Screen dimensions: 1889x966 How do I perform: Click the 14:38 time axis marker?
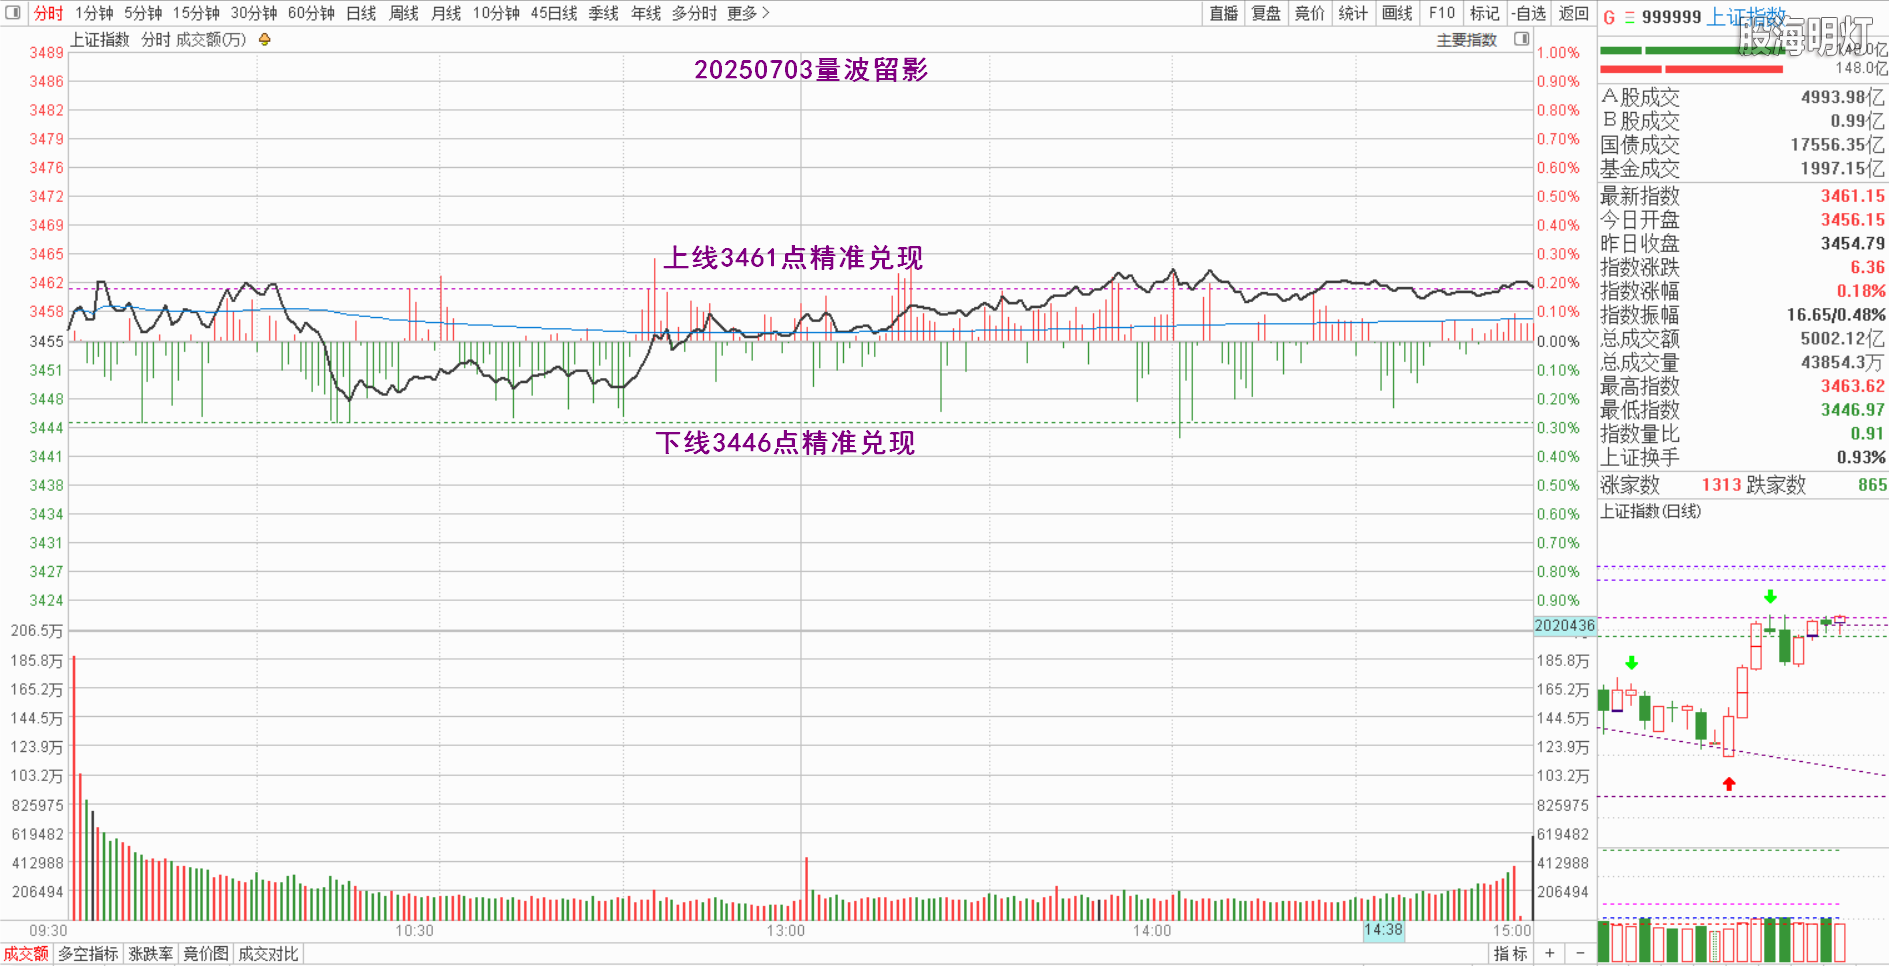(1383, 930)
